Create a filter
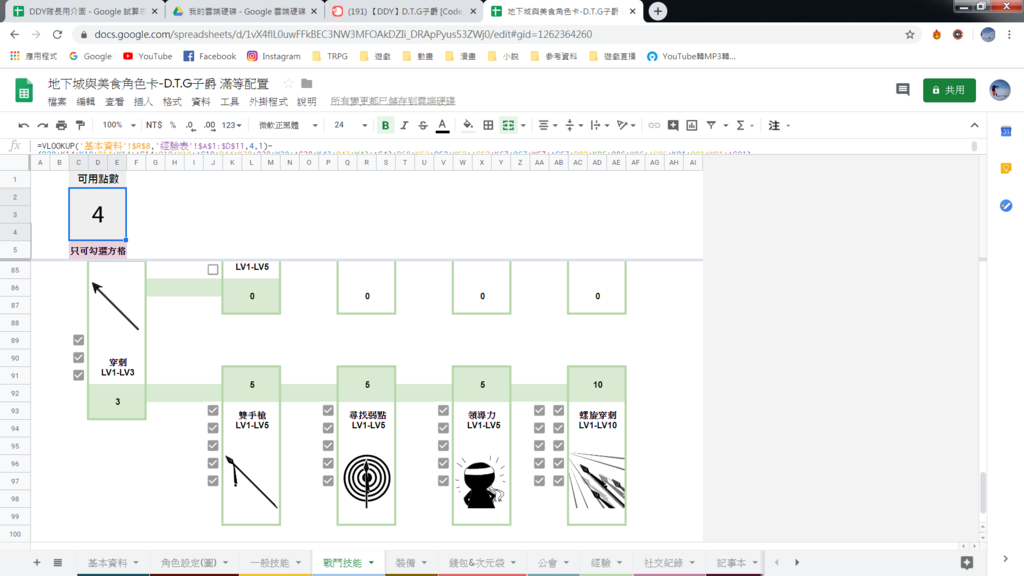The image size is (1024, 576). point(711,125)
